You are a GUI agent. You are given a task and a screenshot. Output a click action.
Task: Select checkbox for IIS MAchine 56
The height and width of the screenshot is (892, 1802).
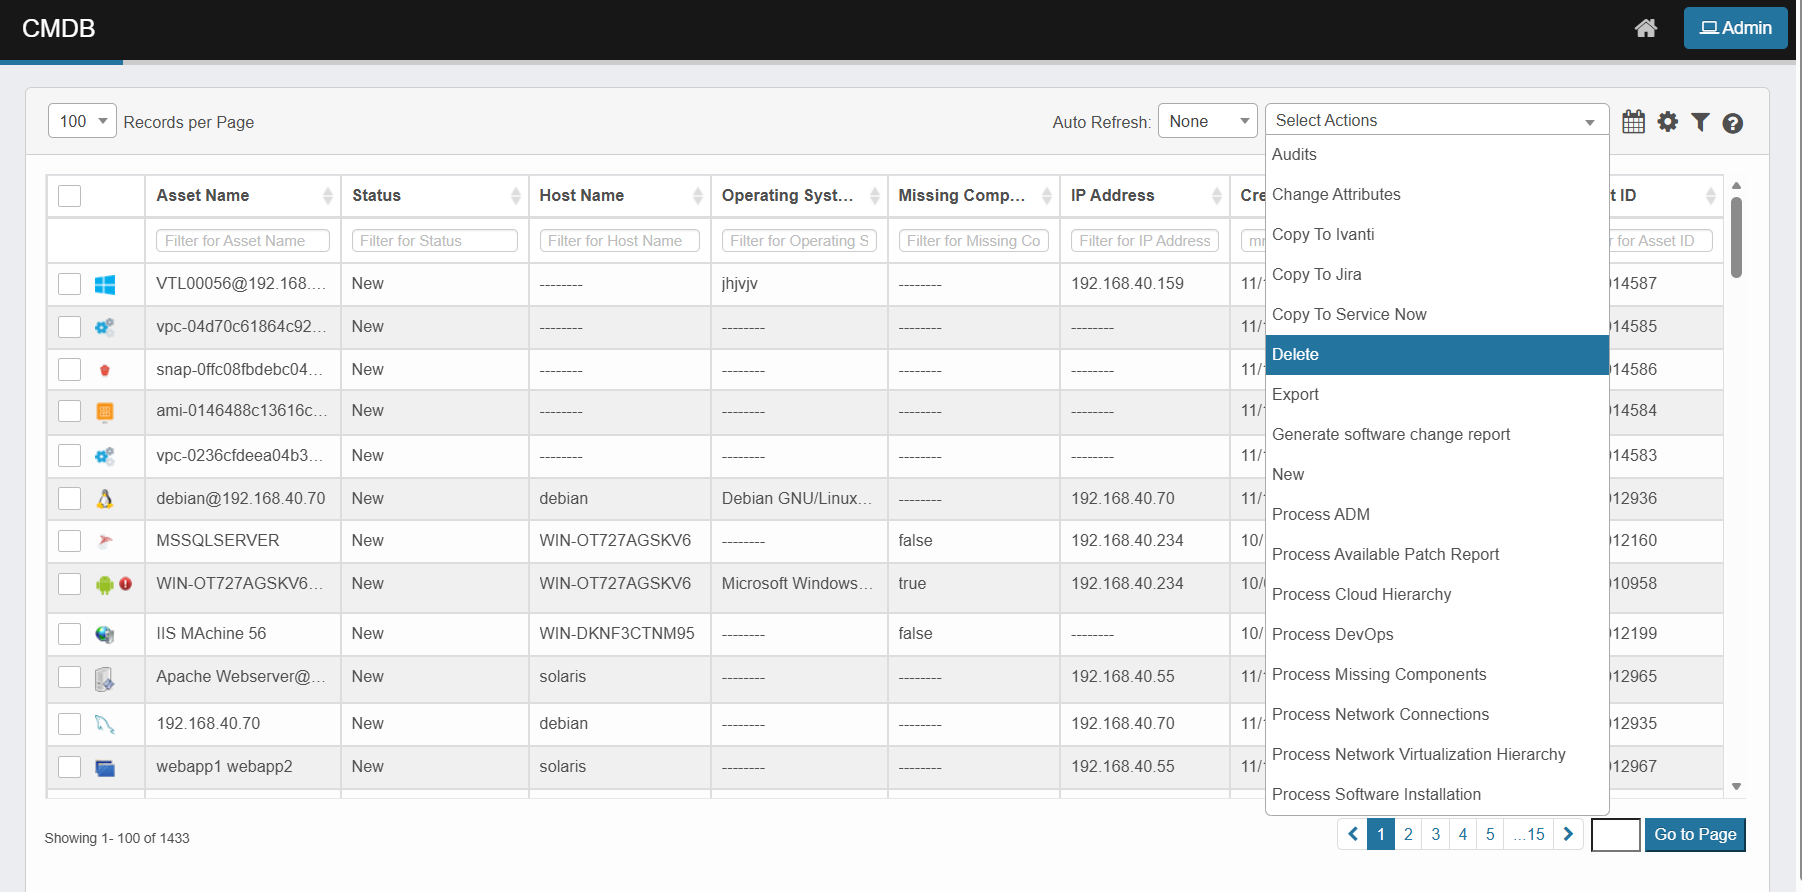tap(70, 634)
